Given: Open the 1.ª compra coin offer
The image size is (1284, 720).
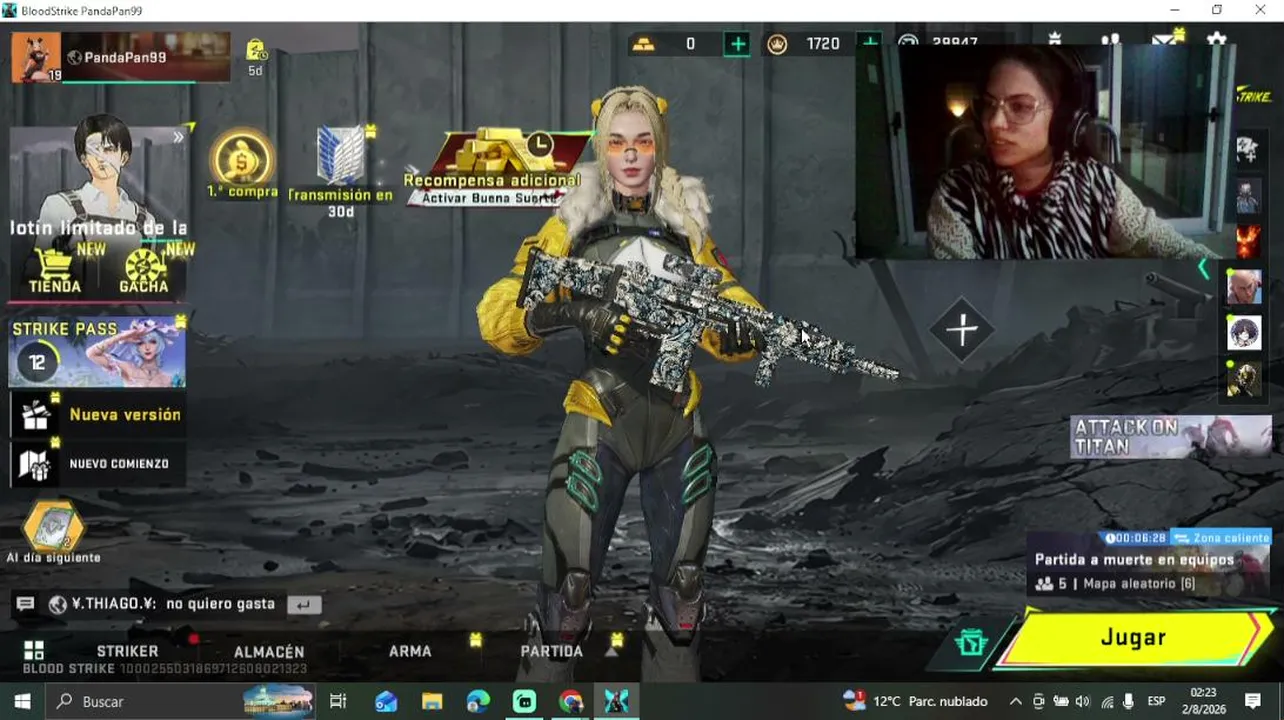Looking at the screenshot, I should tap(242, 163).
